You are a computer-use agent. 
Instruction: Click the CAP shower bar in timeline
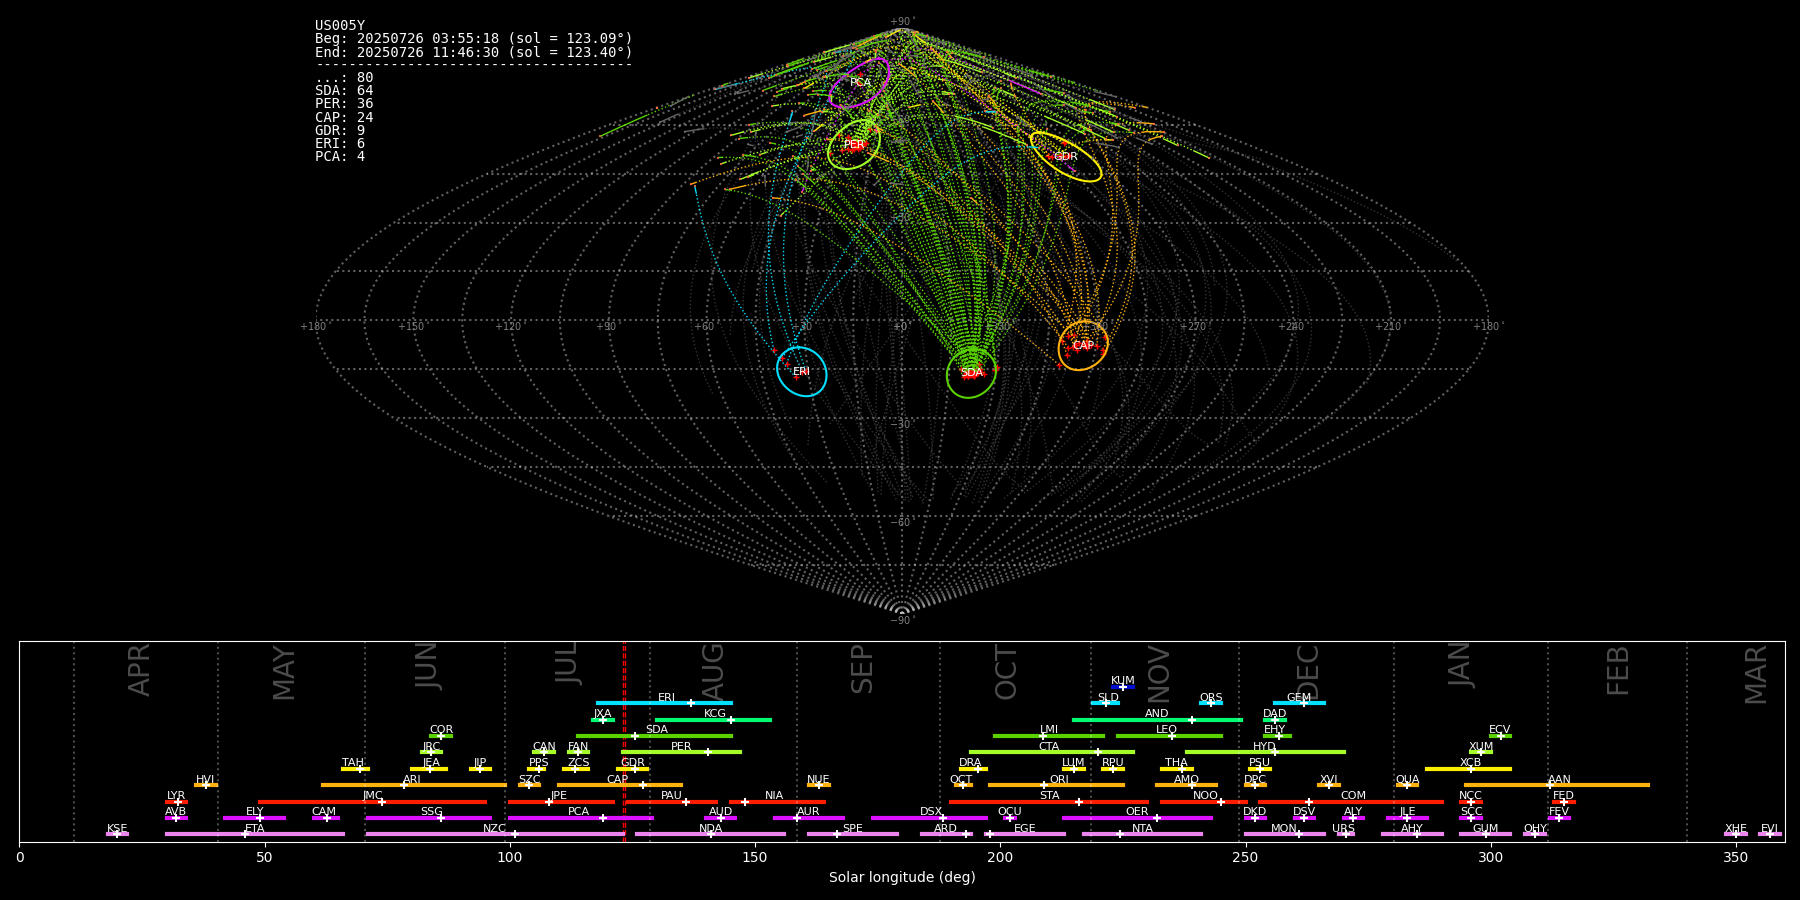click(620, 785)
